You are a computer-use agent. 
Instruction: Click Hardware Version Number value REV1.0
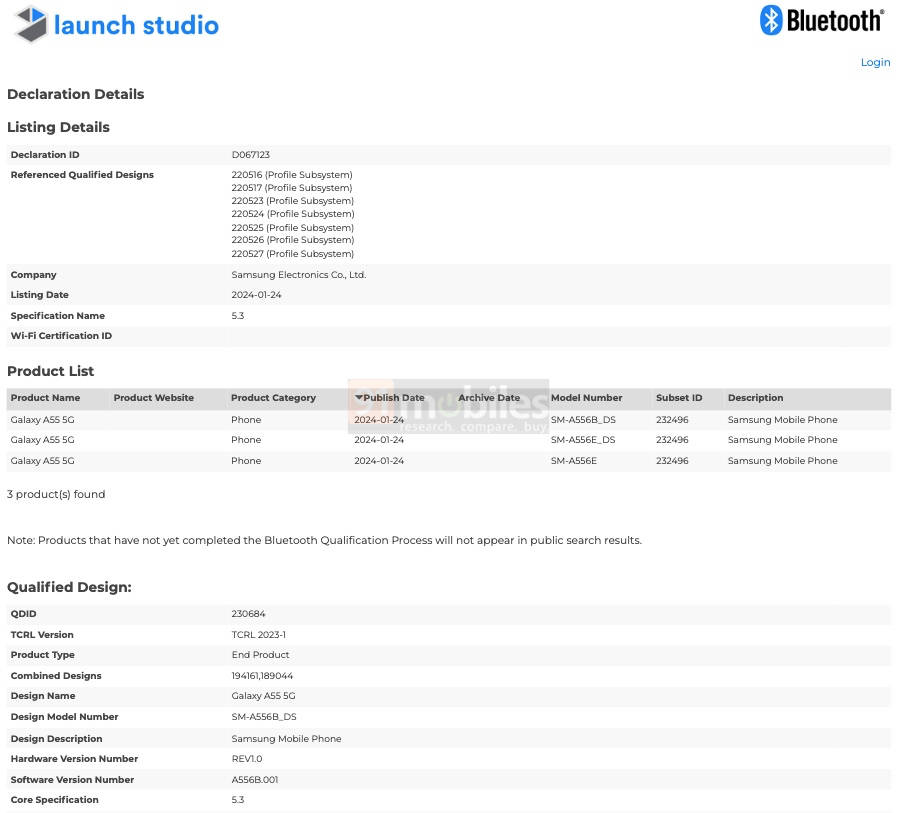247,759
